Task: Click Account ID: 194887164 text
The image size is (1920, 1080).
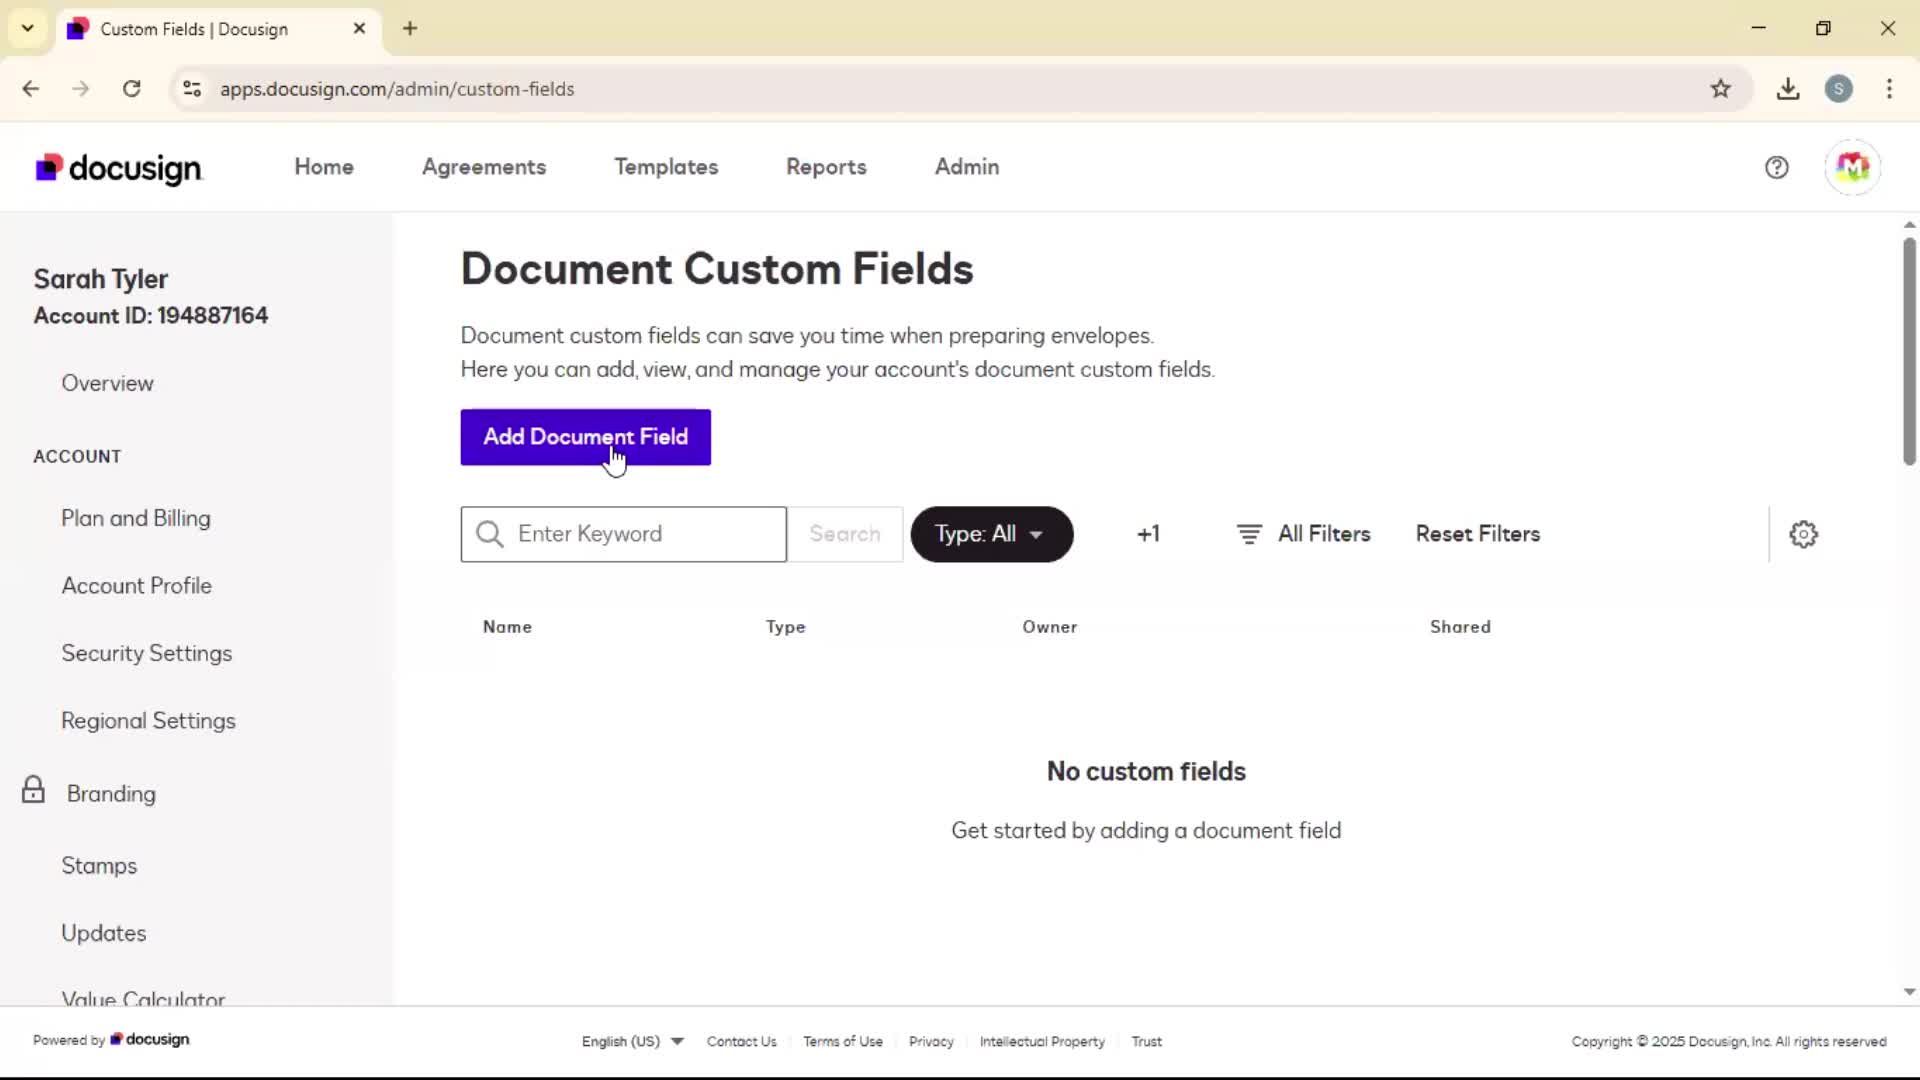Action: click(x=151, y=316)
